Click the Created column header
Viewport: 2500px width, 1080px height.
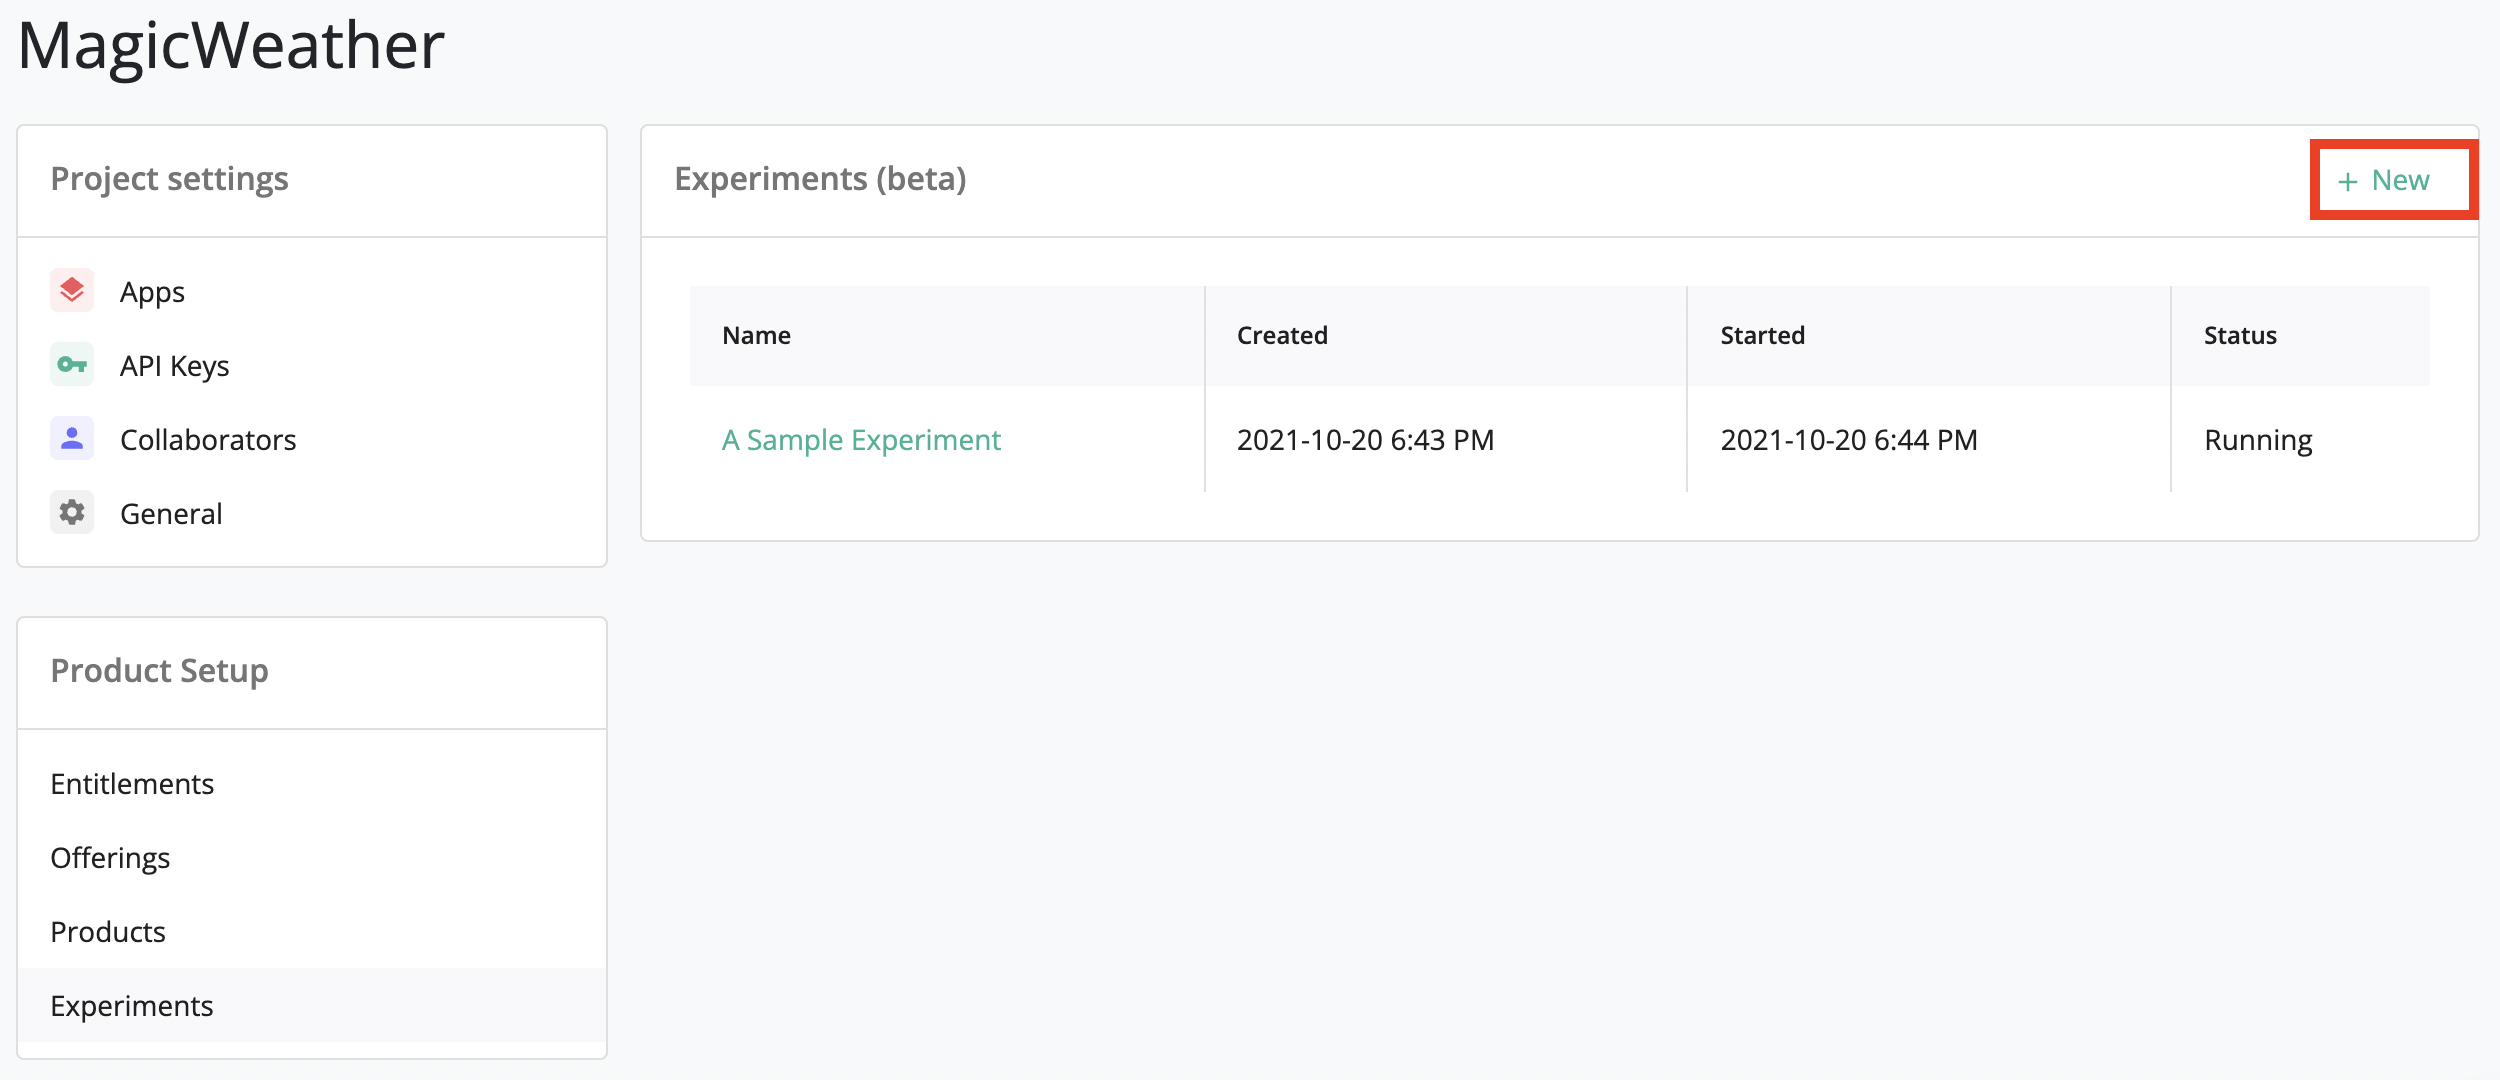coord(1282,336)
